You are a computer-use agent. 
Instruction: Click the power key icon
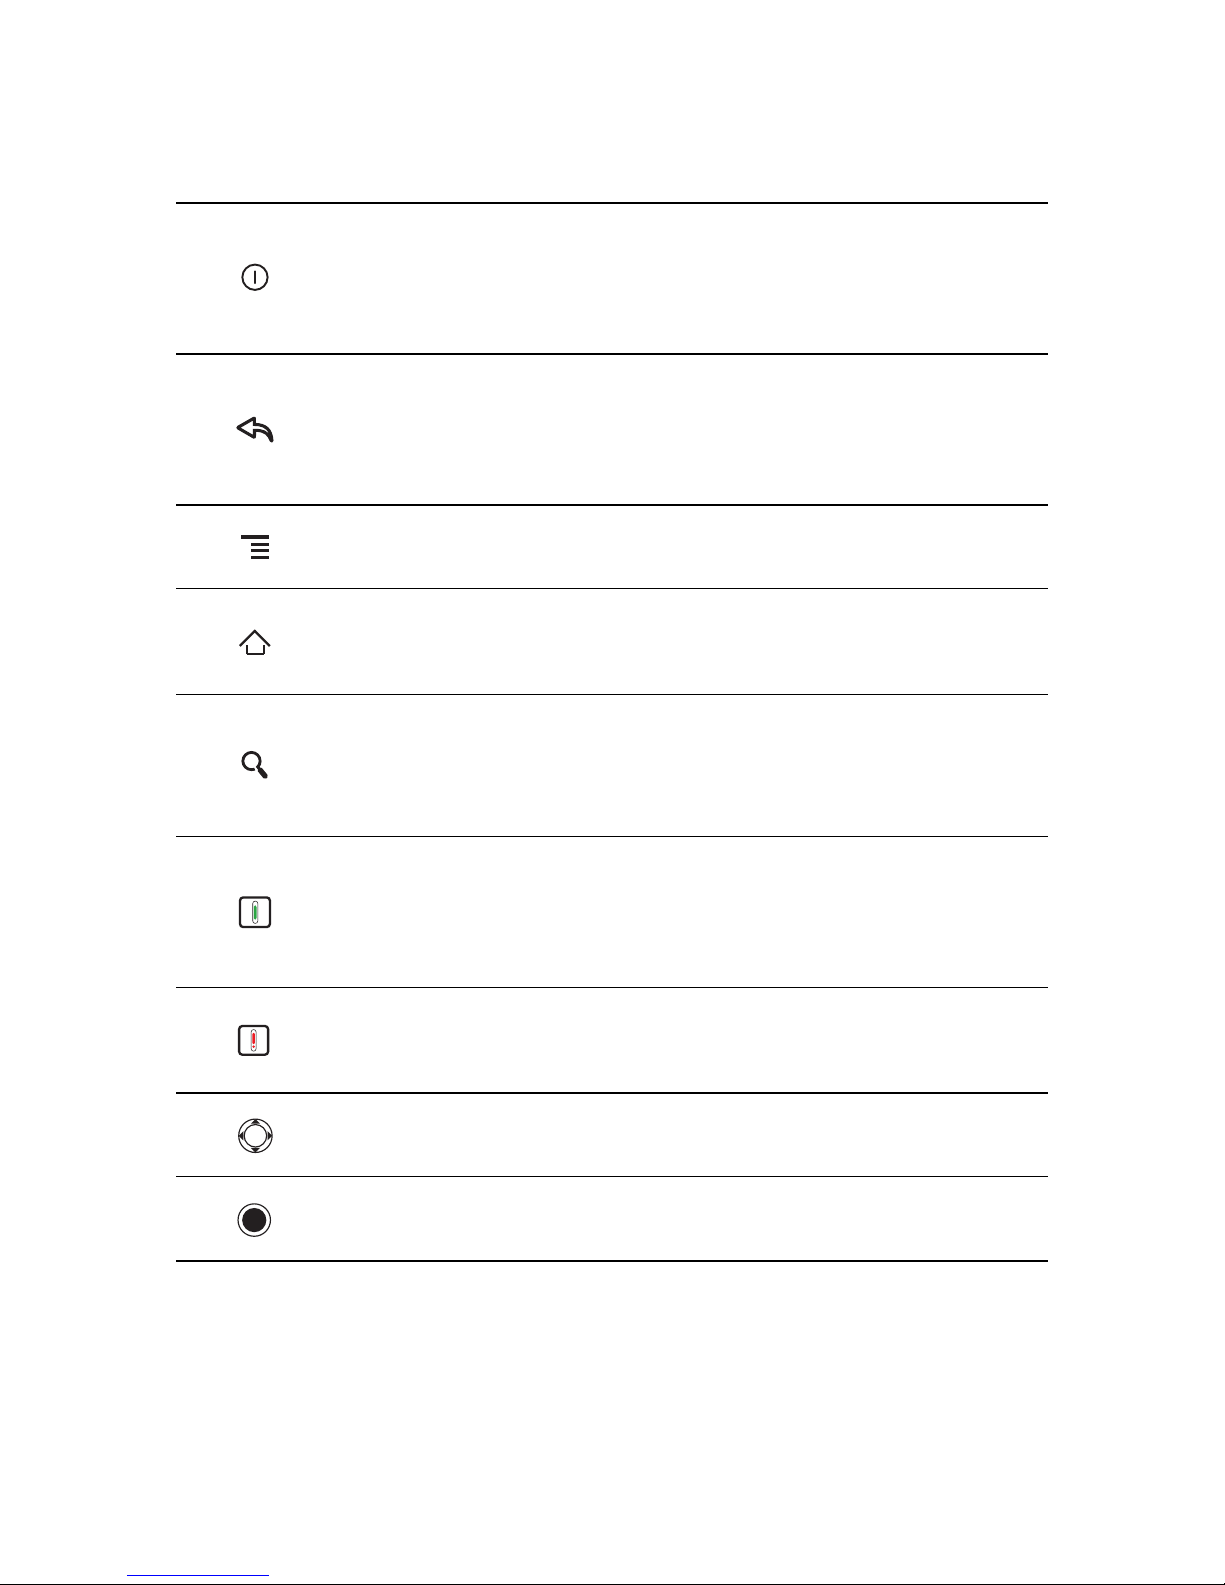[255, 278]
